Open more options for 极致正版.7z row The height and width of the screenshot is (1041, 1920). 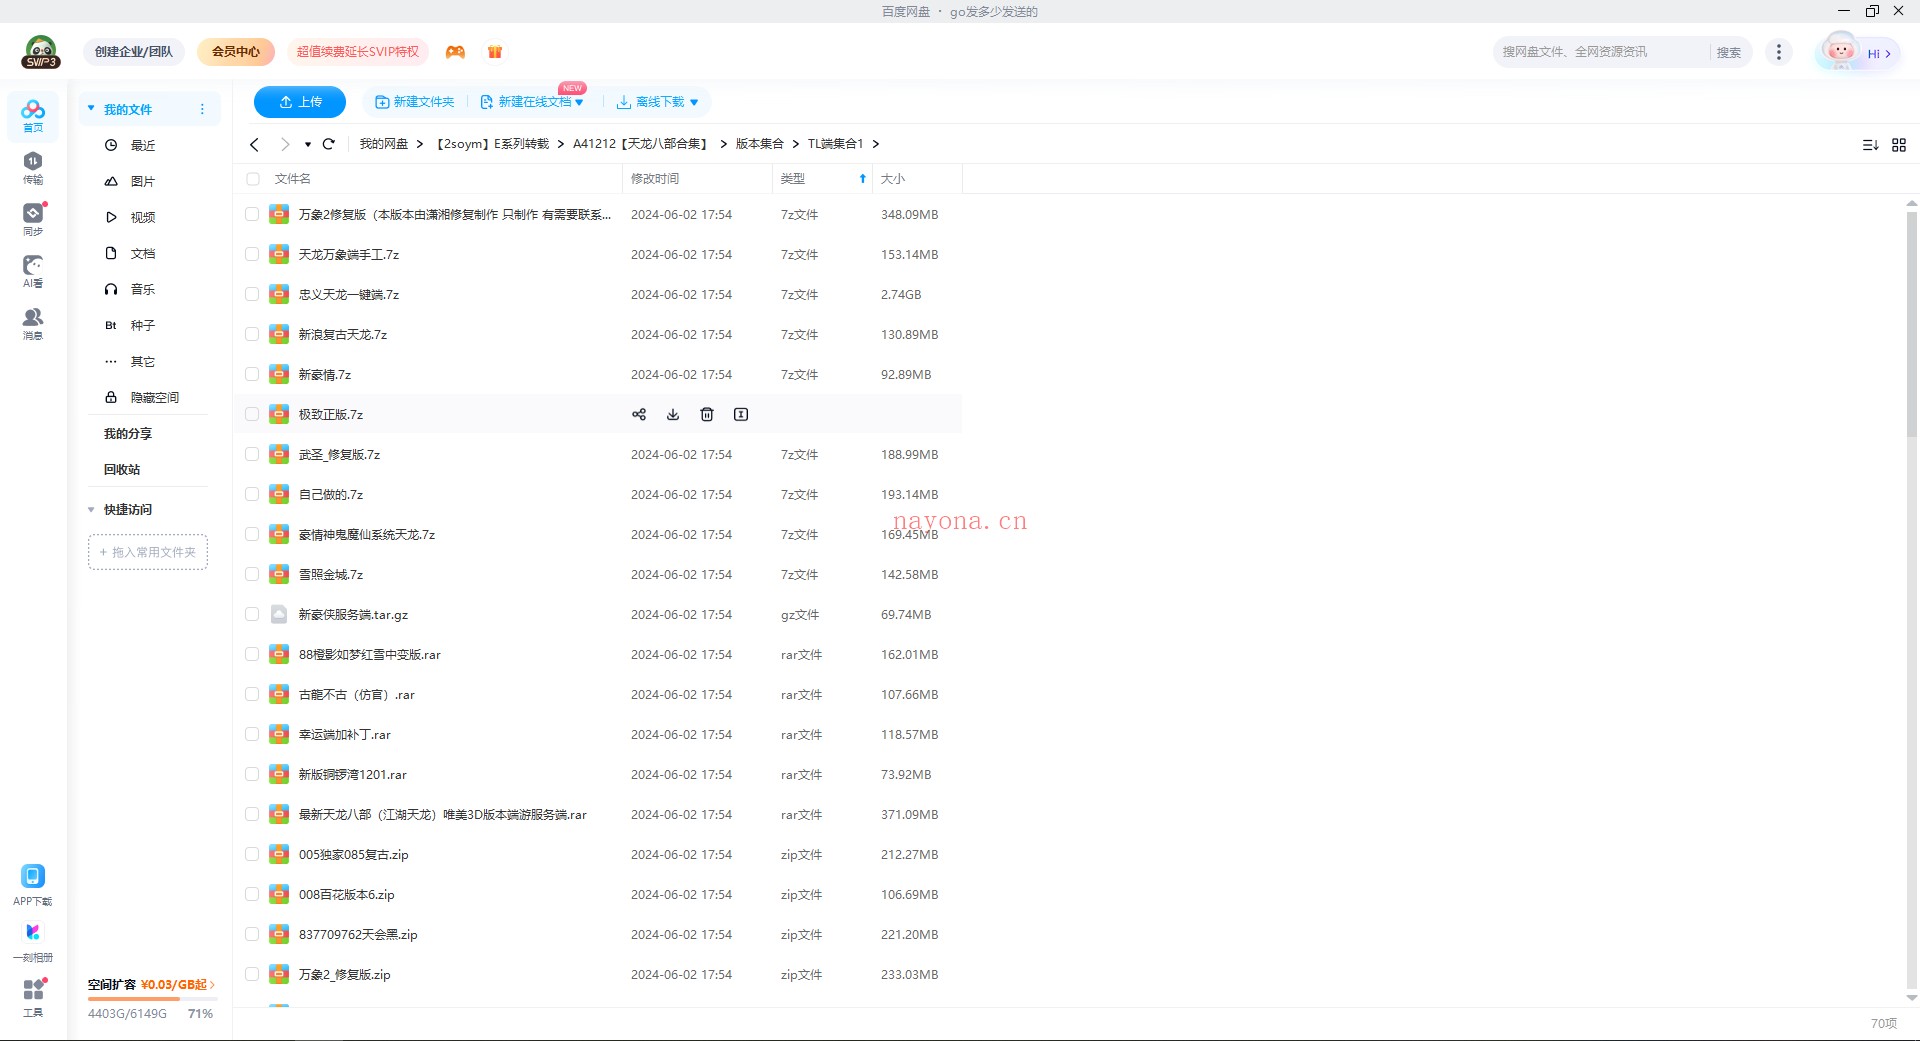(741, 414)
